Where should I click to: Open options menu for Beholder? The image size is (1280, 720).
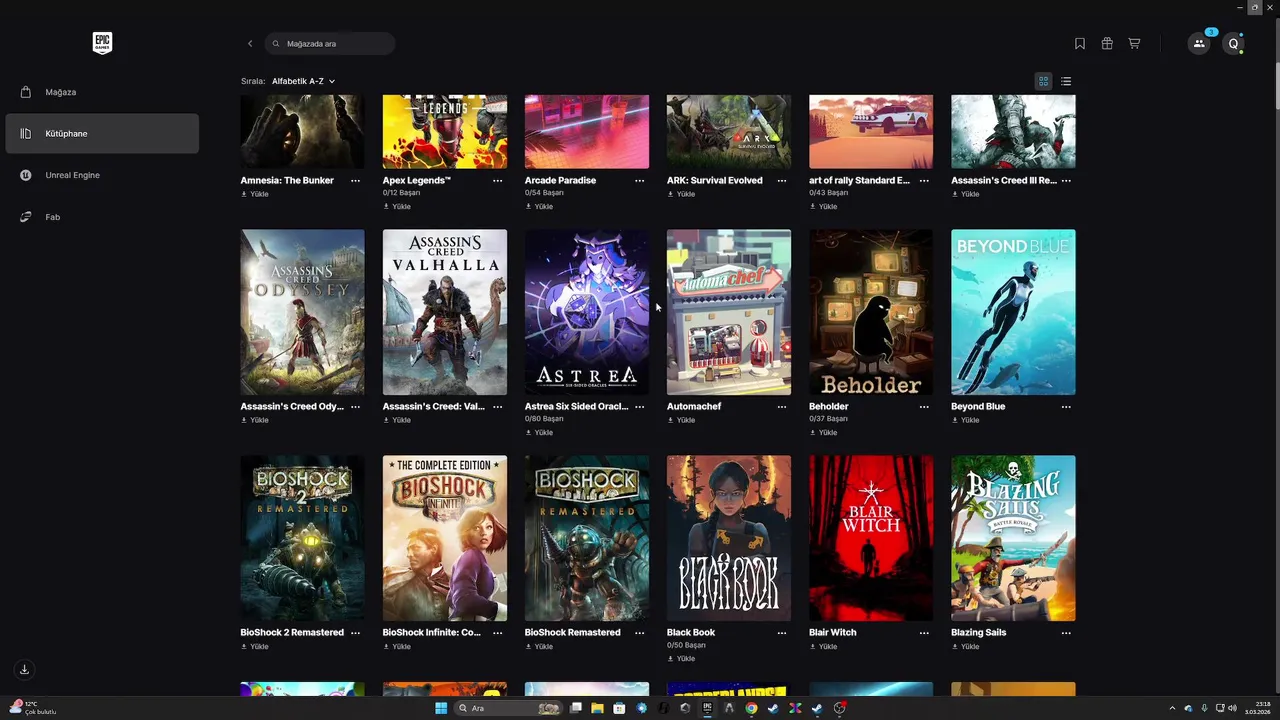pyautogui.click(x=923, y=407)
